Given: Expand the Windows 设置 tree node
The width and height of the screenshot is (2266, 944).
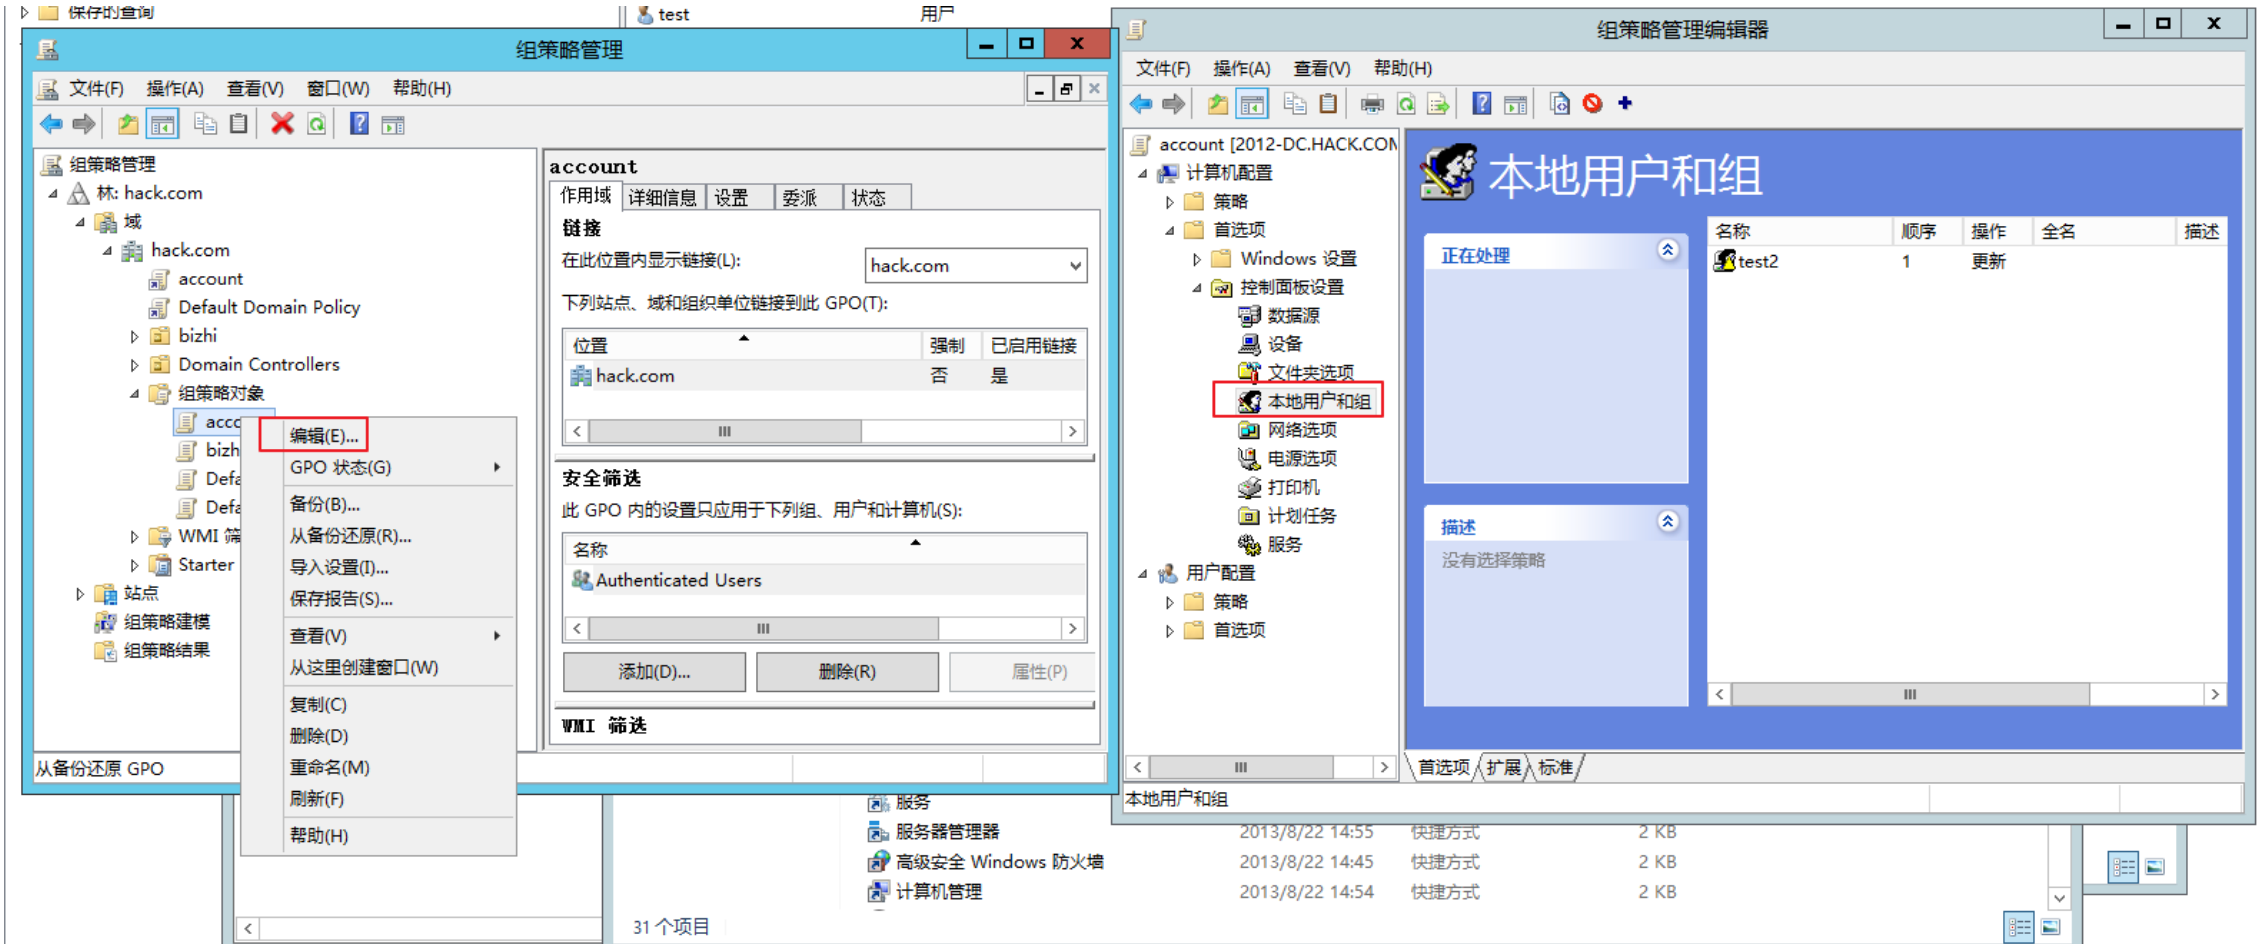Looking at the screenshot, I should coord(1196,258).
